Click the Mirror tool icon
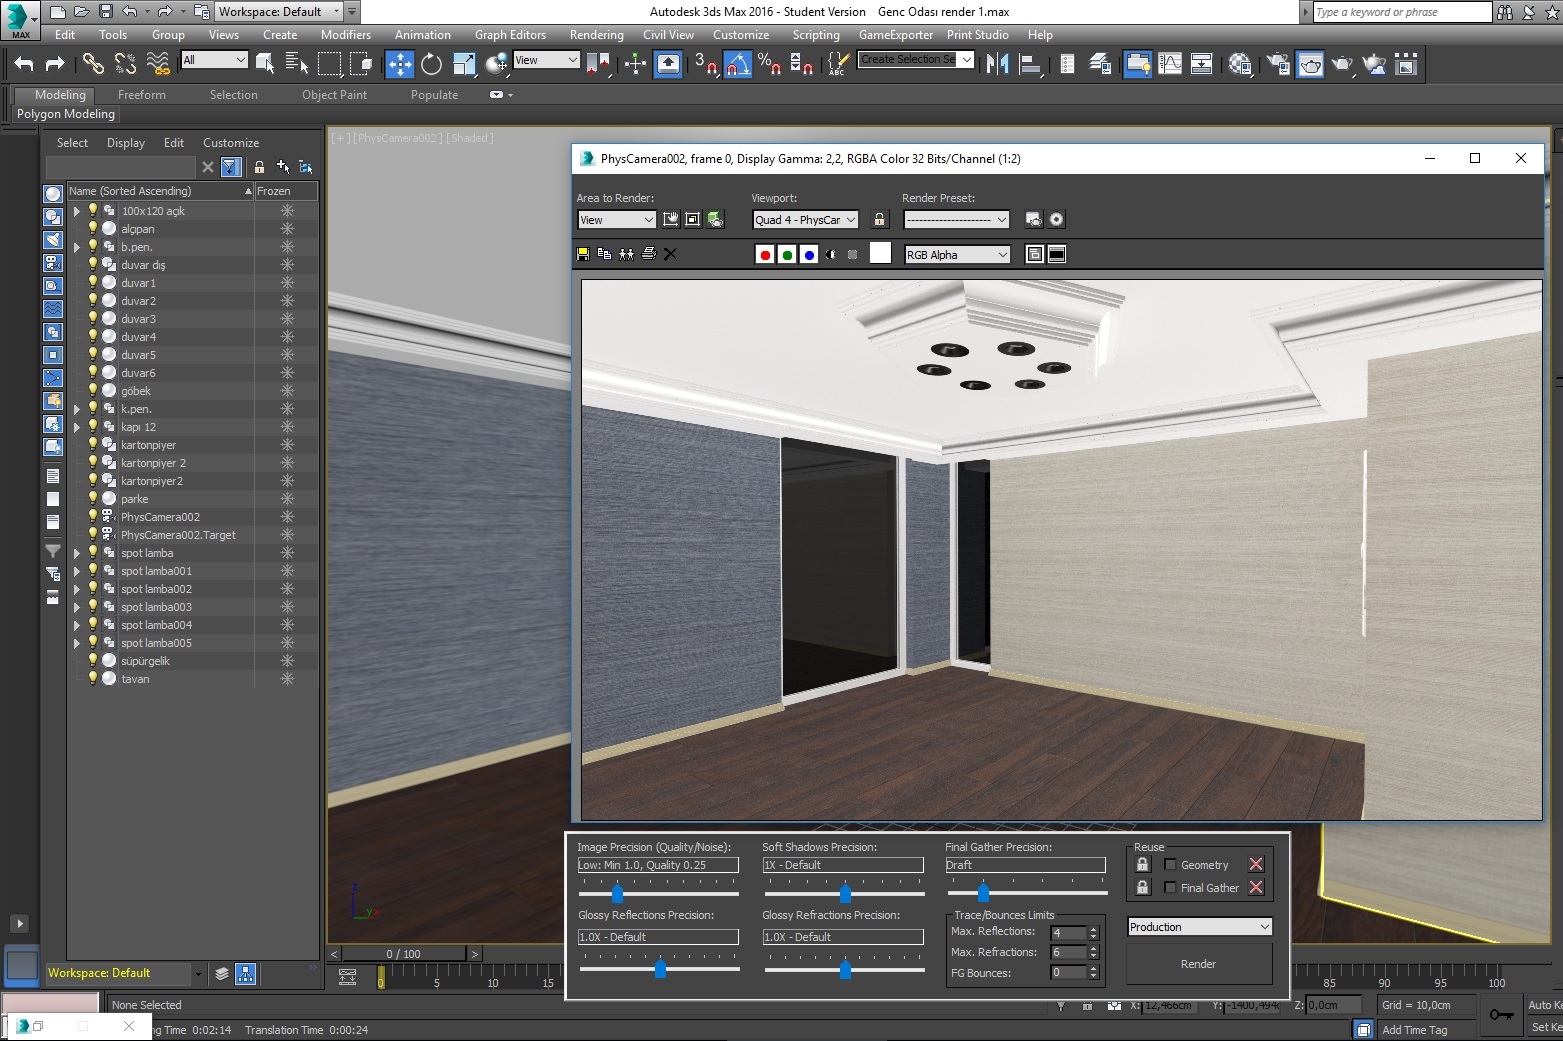Image resolution: width=1563 pixels, height=1041 pixels. click(997, 65)
